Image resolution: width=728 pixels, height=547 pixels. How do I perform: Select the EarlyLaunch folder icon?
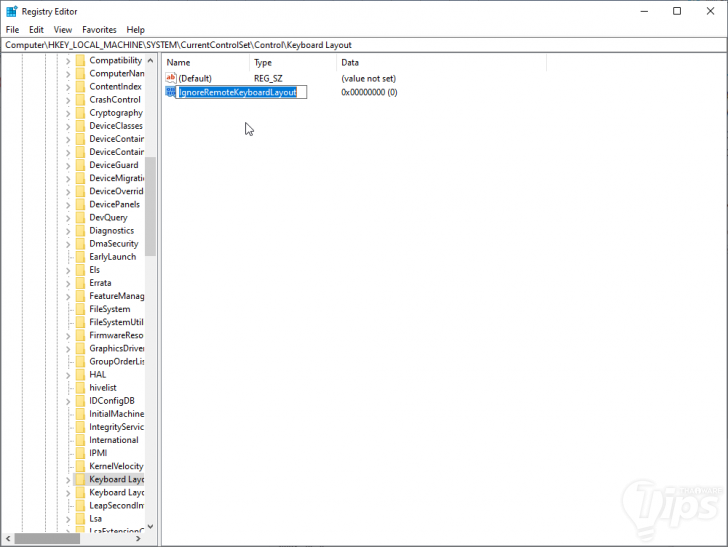pyautogui.click(x=81, y=257)
